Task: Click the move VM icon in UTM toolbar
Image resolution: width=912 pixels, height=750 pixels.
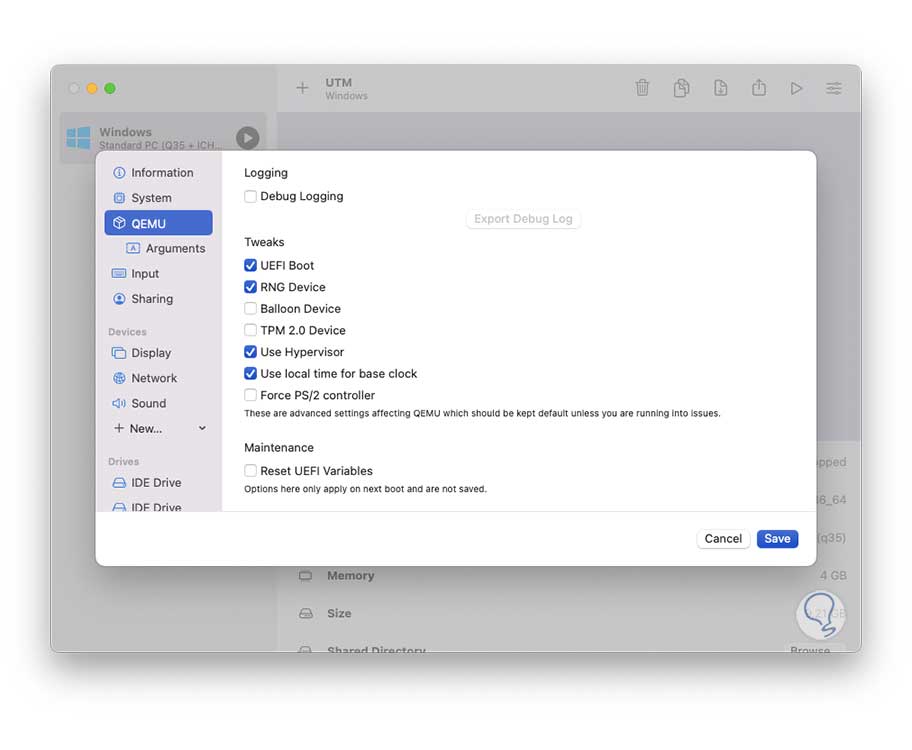Action: [721, 88]
